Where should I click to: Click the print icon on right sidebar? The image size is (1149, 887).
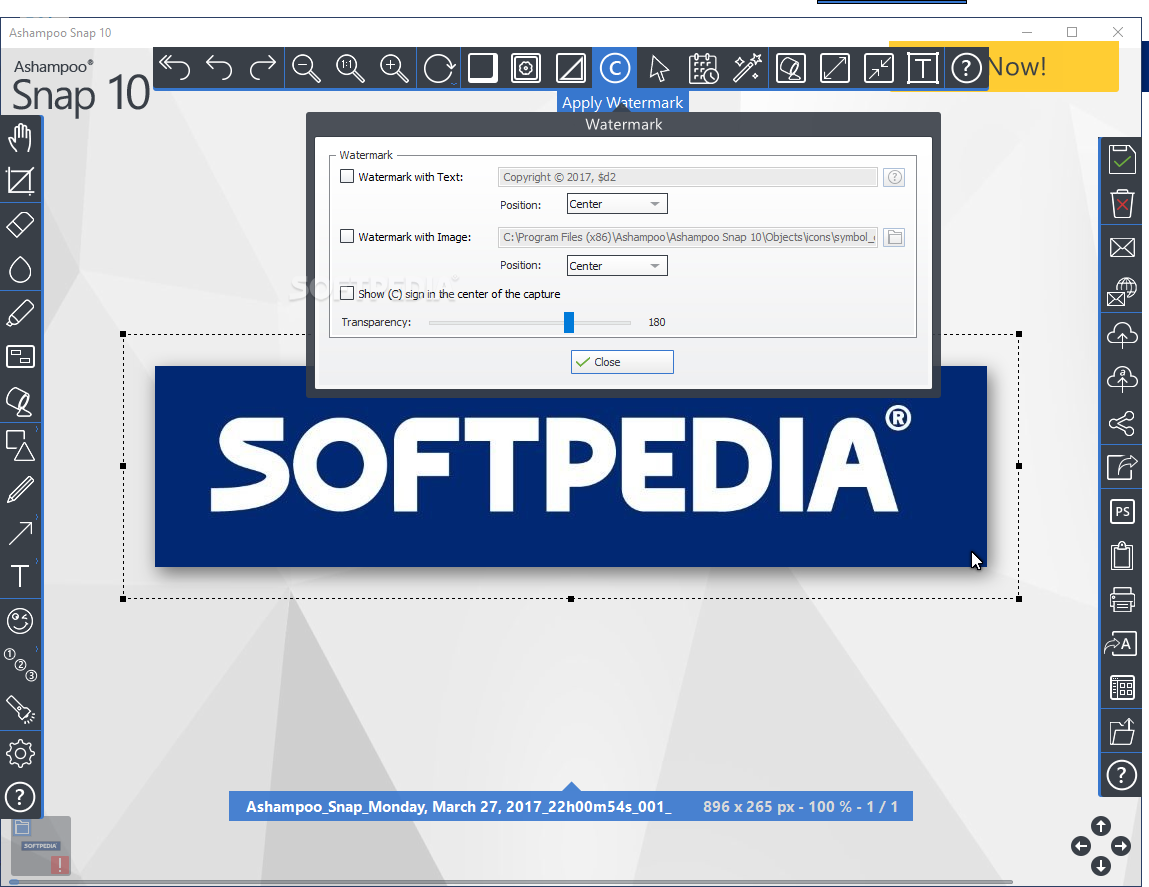[x=1122, y=600]
